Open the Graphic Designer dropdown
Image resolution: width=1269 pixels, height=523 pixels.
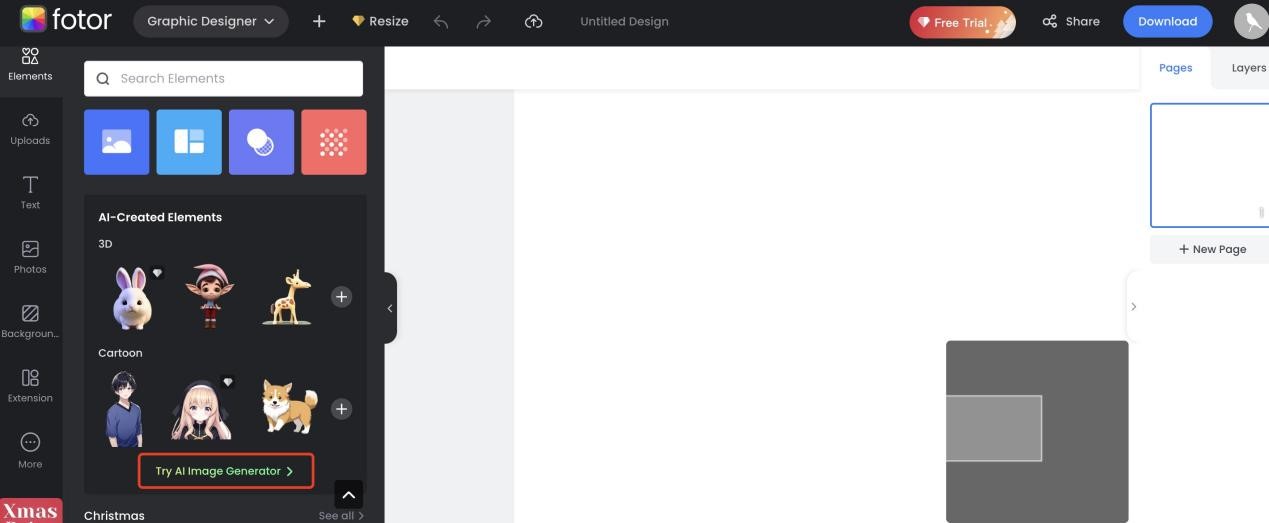tap(210, 21)
